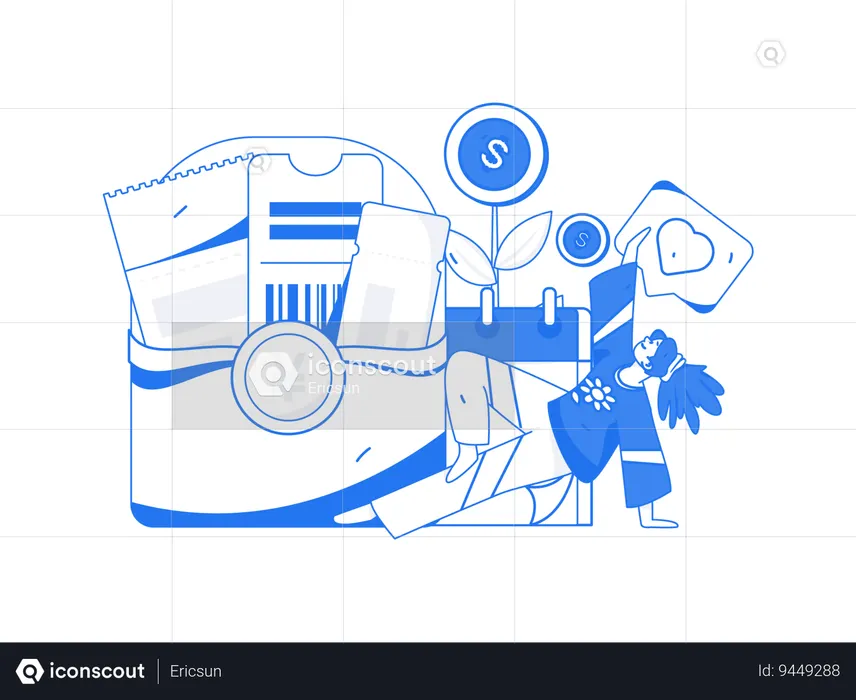Click the iconscout logo in footer
Screen dimensions: 856x700
point(80,671)
